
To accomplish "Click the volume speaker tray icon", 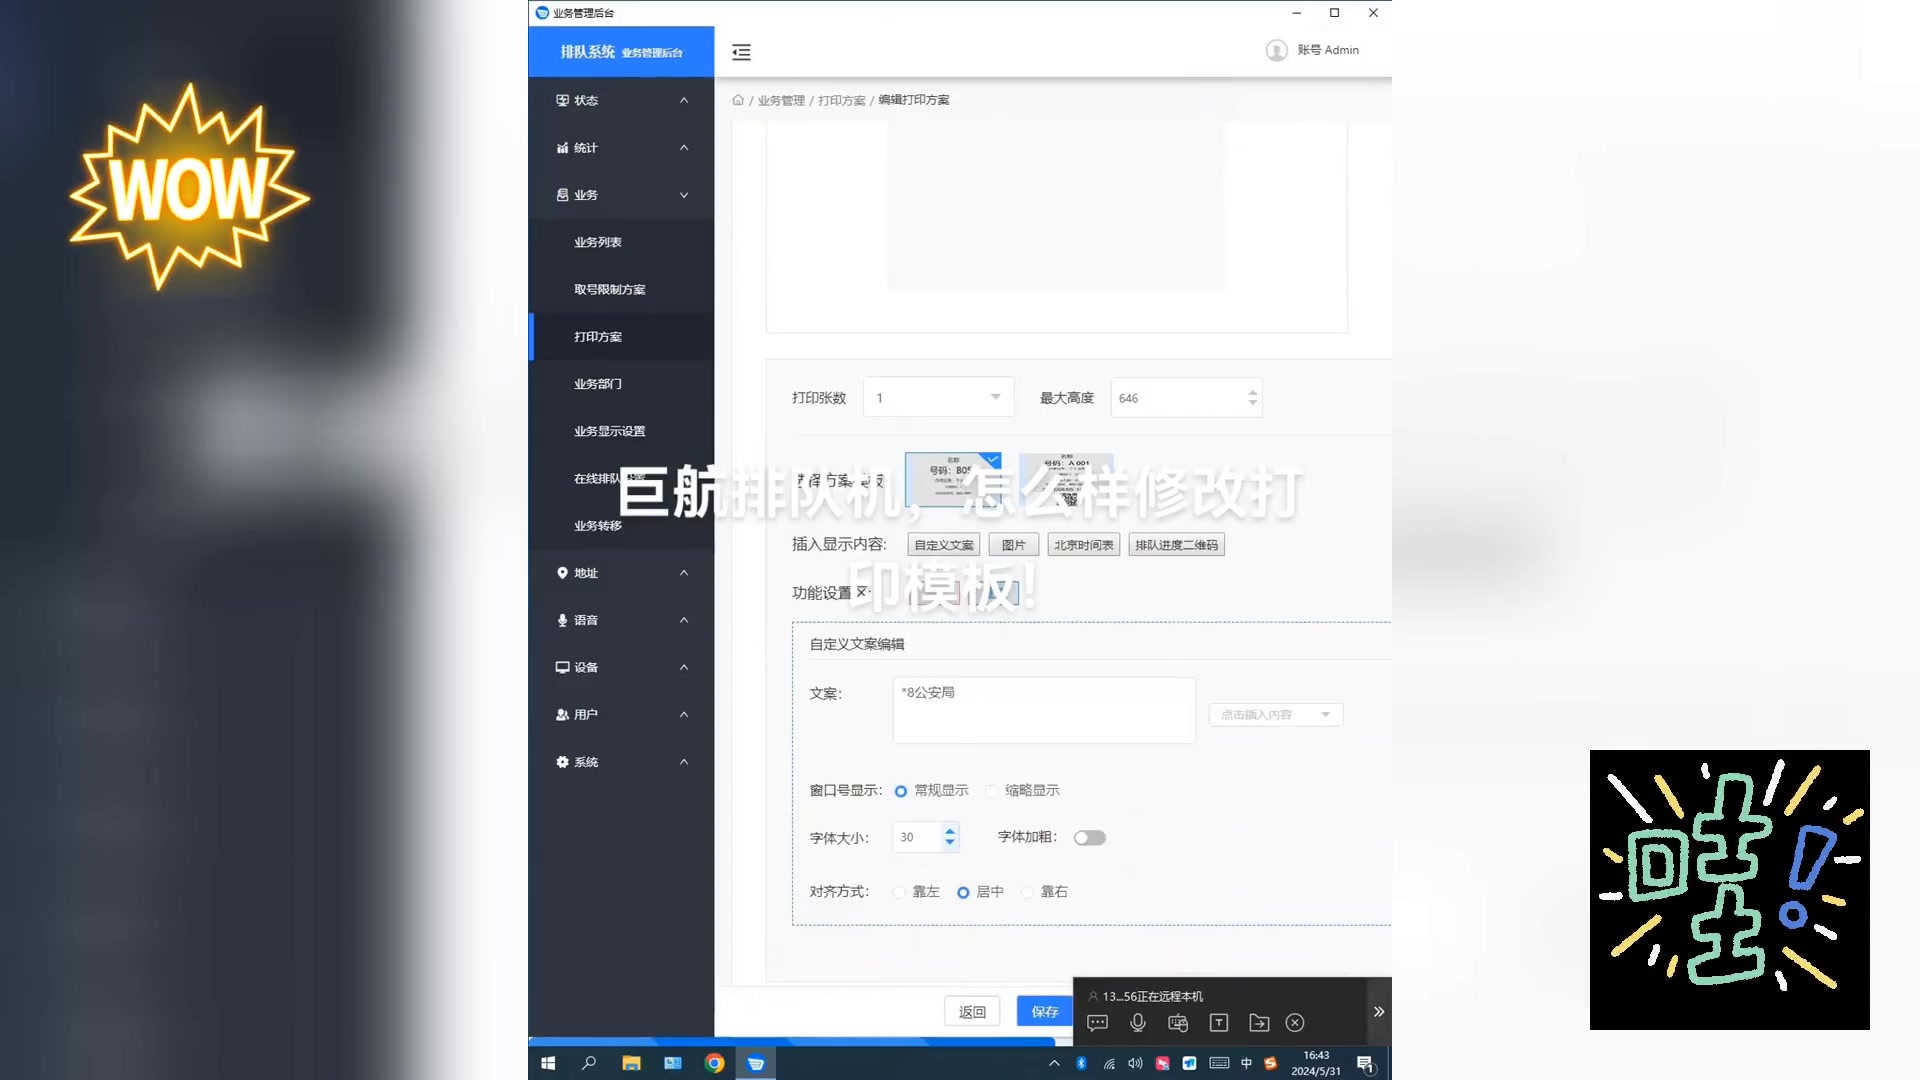I will [1135, 1063].
